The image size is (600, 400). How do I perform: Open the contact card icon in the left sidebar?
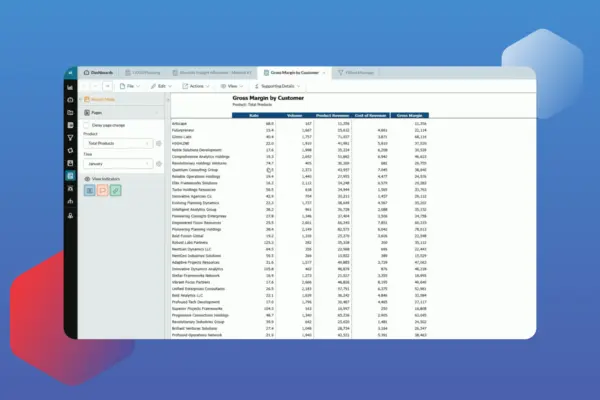[70, 163]
